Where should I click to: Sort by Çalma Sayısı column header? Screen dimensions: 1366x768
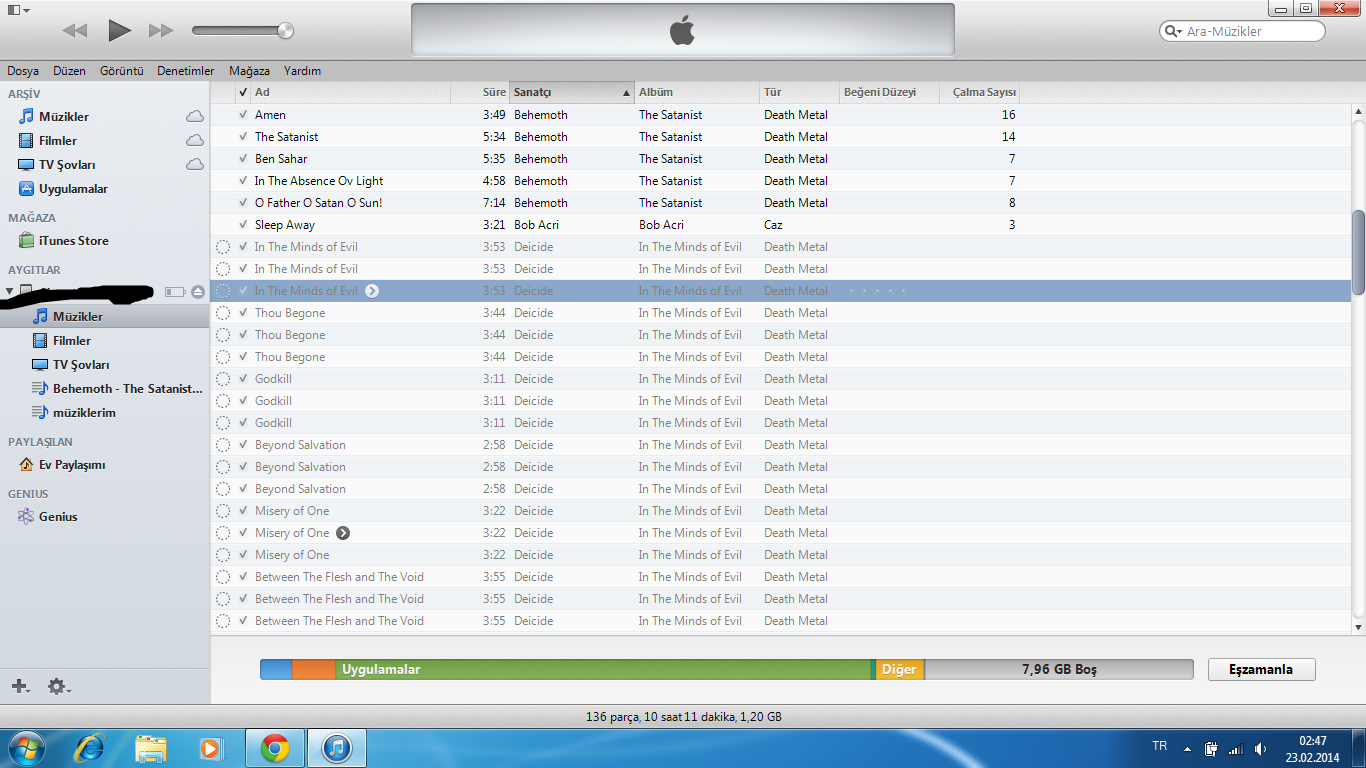point(979,92)
